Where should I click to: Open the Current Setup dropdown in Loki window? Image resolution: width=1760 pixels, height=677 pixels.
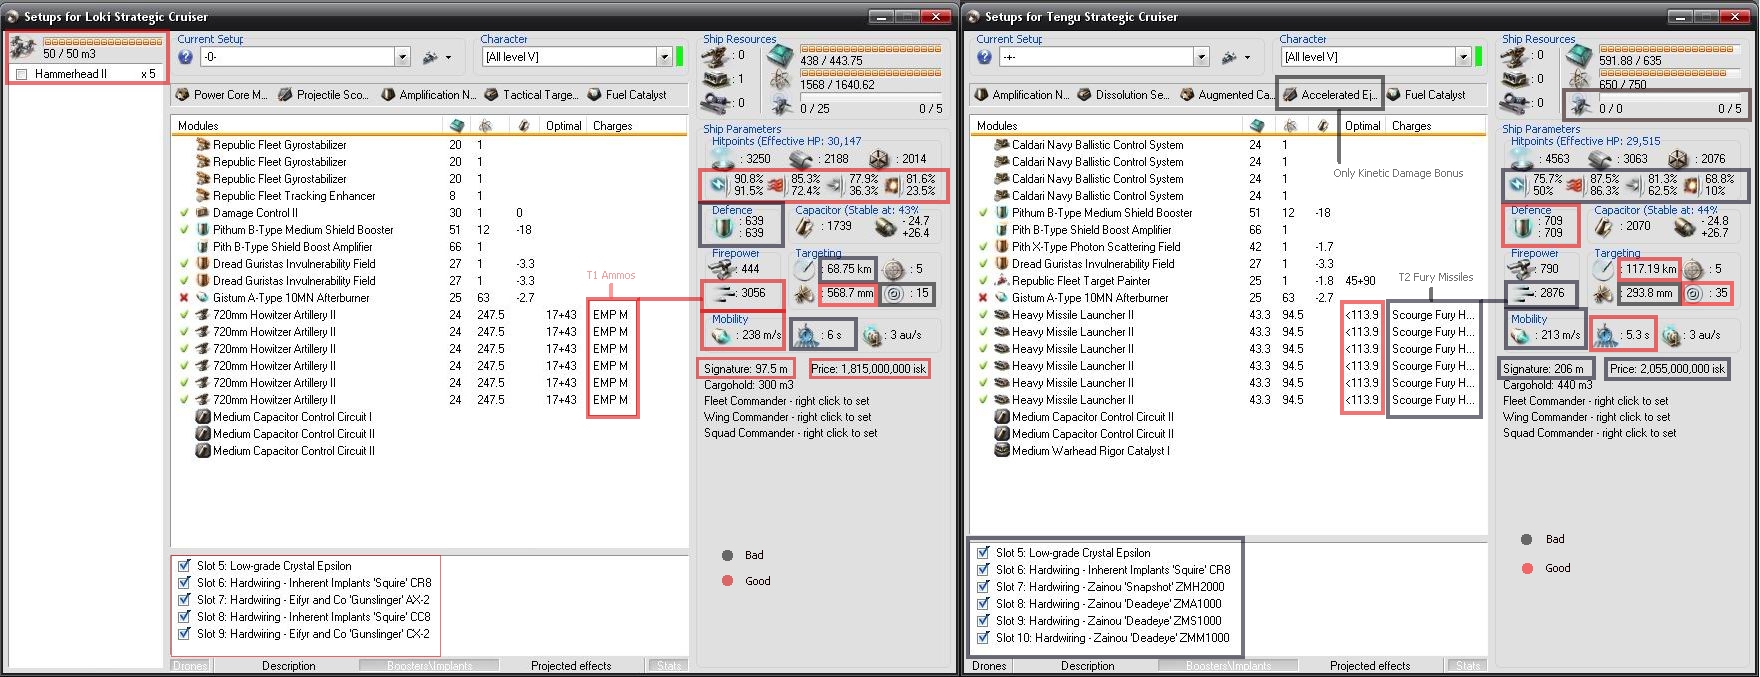point(402,57)
